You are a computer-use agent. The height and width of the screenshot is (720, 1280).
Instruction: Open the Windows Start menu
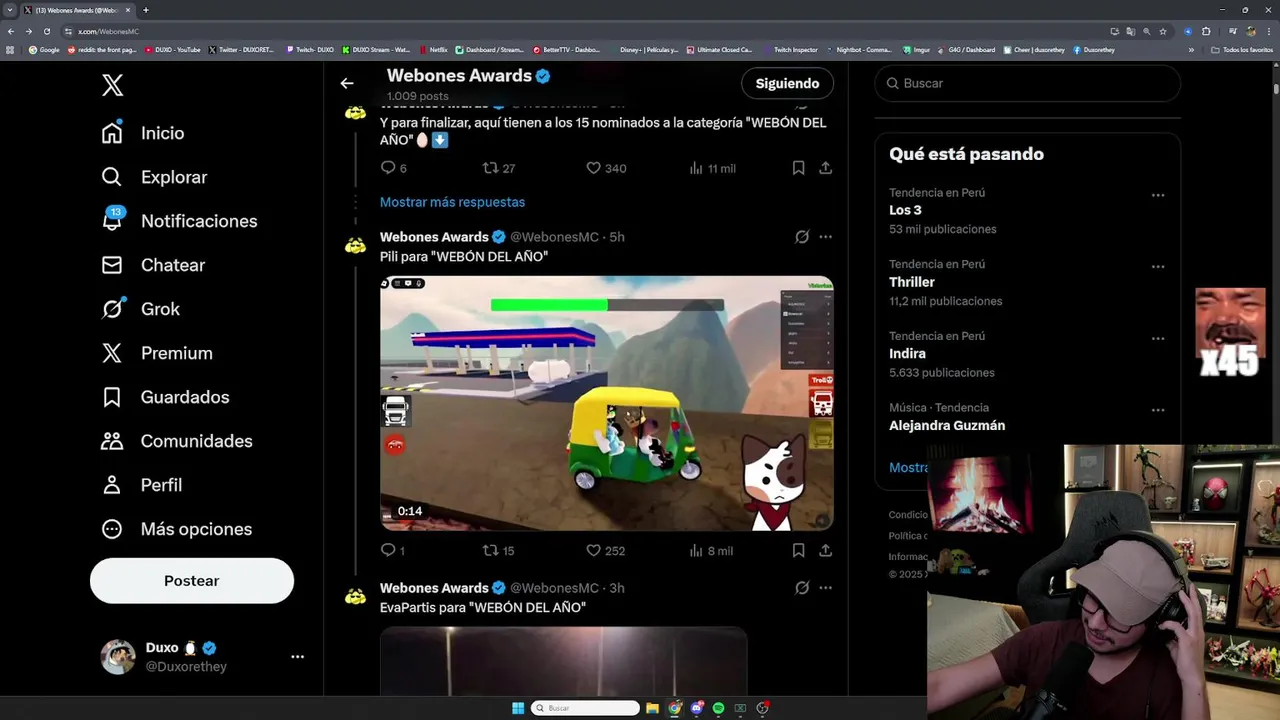[518, 708]
